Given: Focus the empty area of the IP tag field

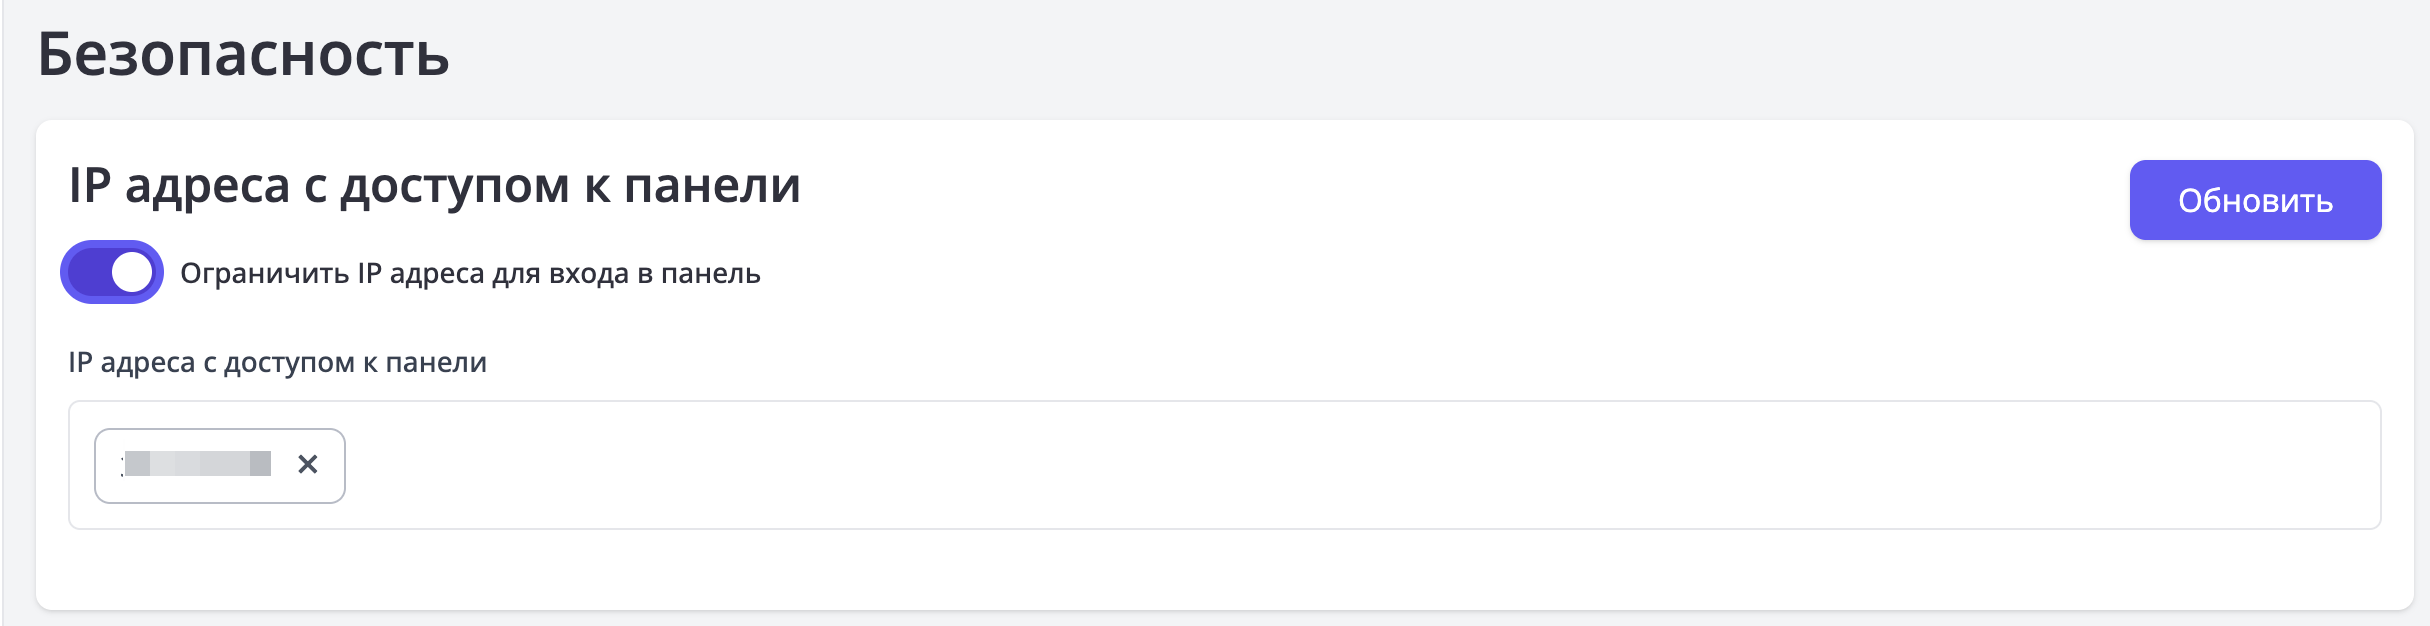Looking at the screenshot, I should click(1300, 465).
